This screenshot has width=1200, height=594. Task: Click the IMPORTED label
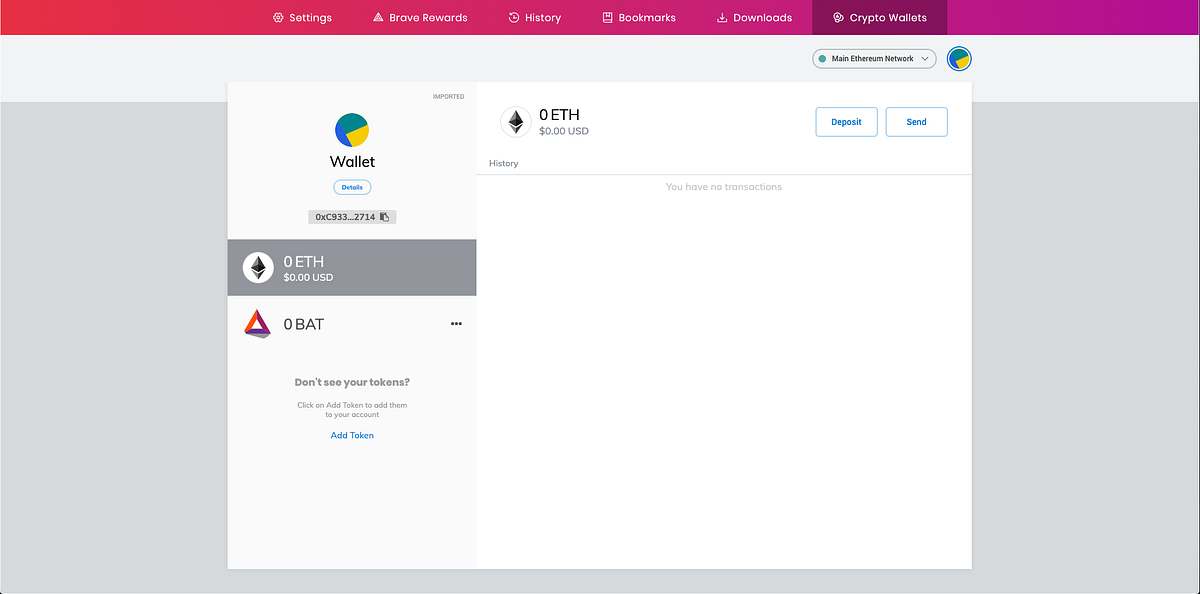click(448, 97)
